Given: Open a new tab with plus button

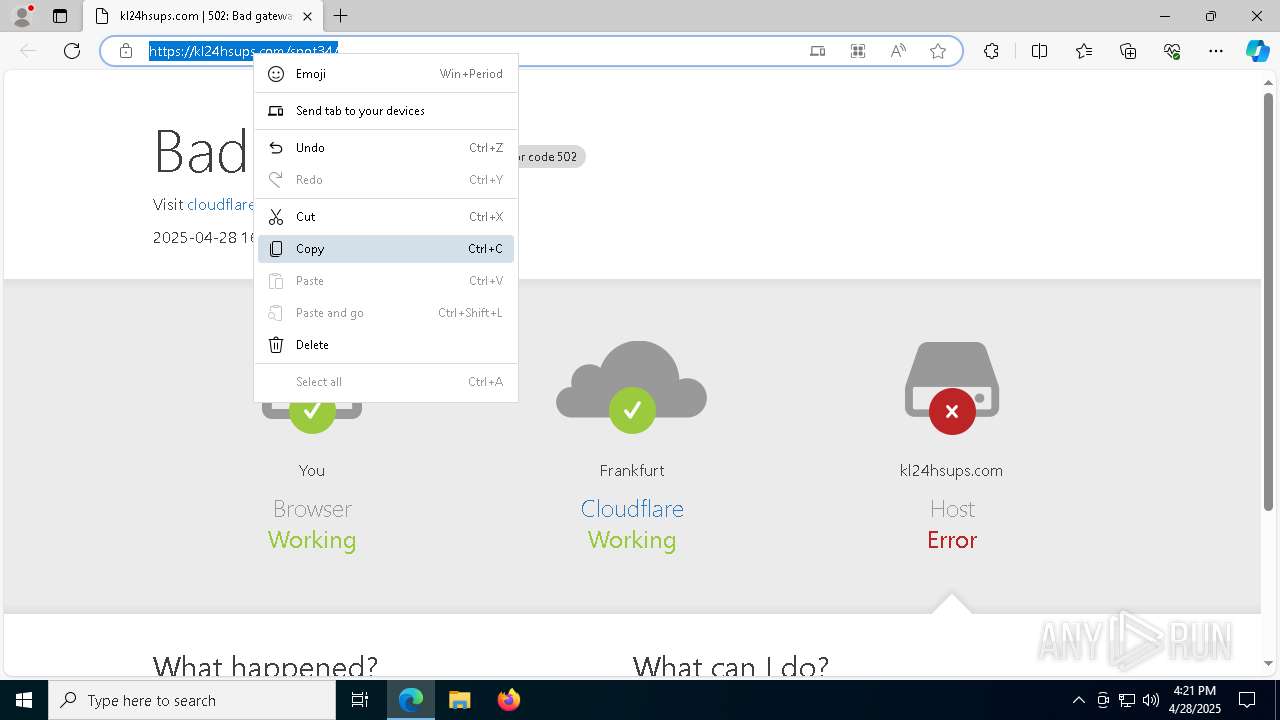Looking at the screenshot, I should coord(341,16).
